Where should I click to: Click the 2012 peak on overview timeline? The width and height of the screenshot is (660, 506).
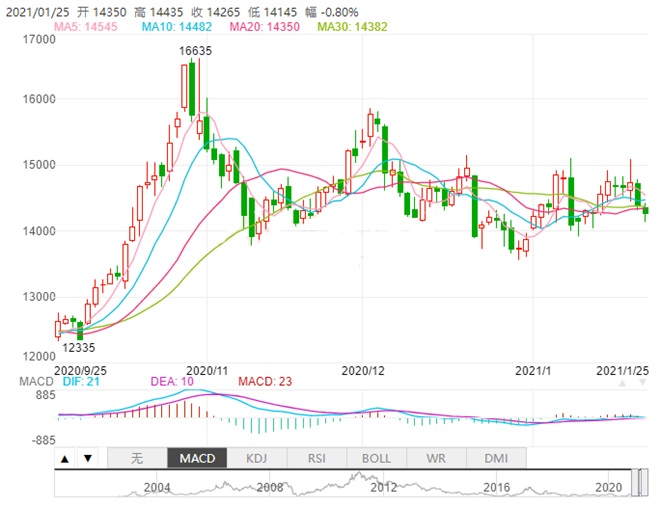[358, 475]
